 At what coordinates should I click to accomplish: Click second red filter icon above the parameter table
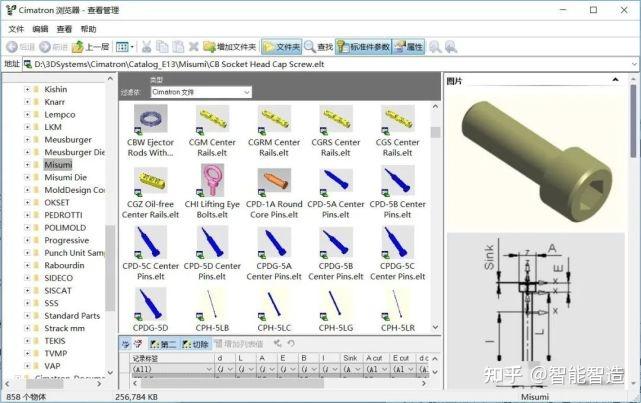coord(138,344)
